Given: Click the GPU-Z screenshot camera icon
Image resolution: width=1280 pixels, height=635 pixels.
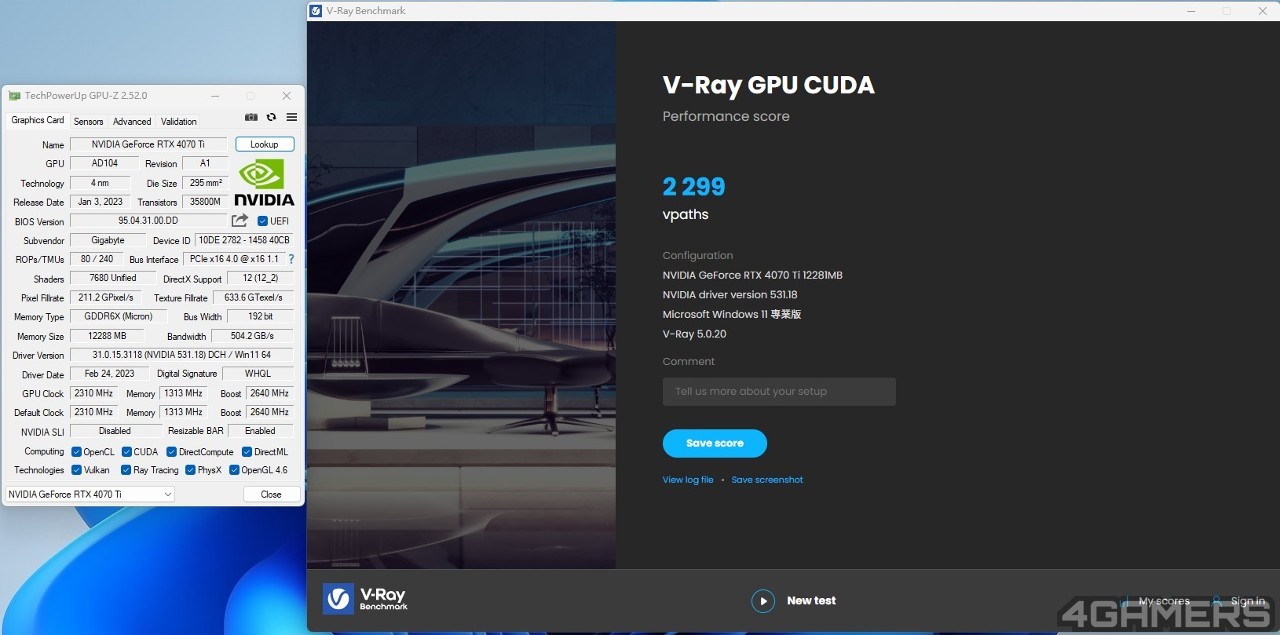Looking at the screenshot, I should 251,117.
